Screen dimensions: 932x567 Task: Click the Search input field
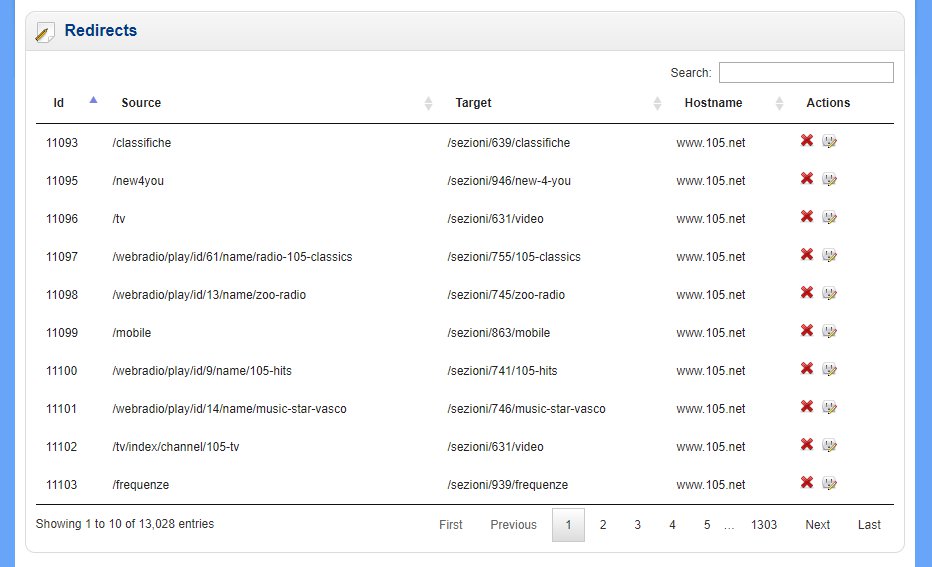805,73
